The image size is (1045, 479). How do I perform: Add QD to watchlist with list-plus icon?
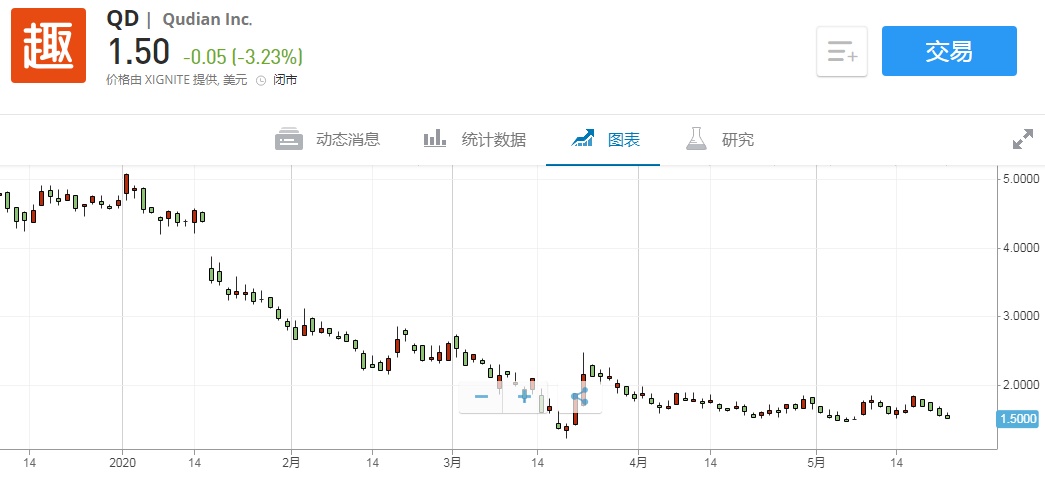841,51
